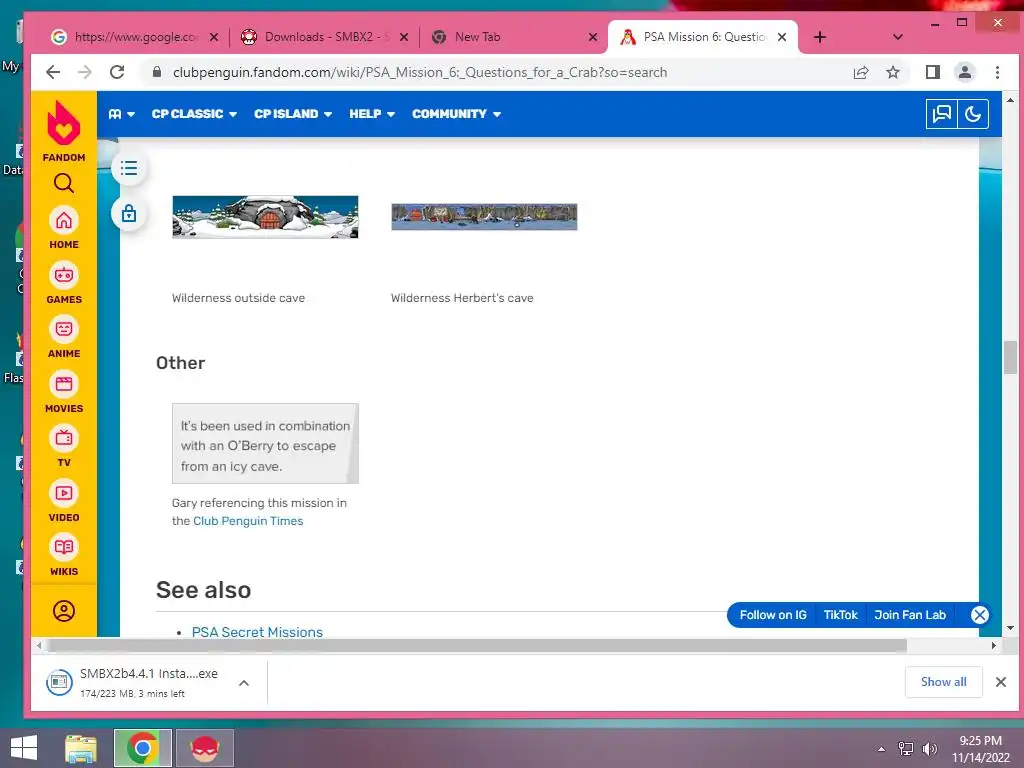Expand the COMMUNITY menu
This screenshot has height=768, width=1024.
pyautogui.click(x=456, y=114)
